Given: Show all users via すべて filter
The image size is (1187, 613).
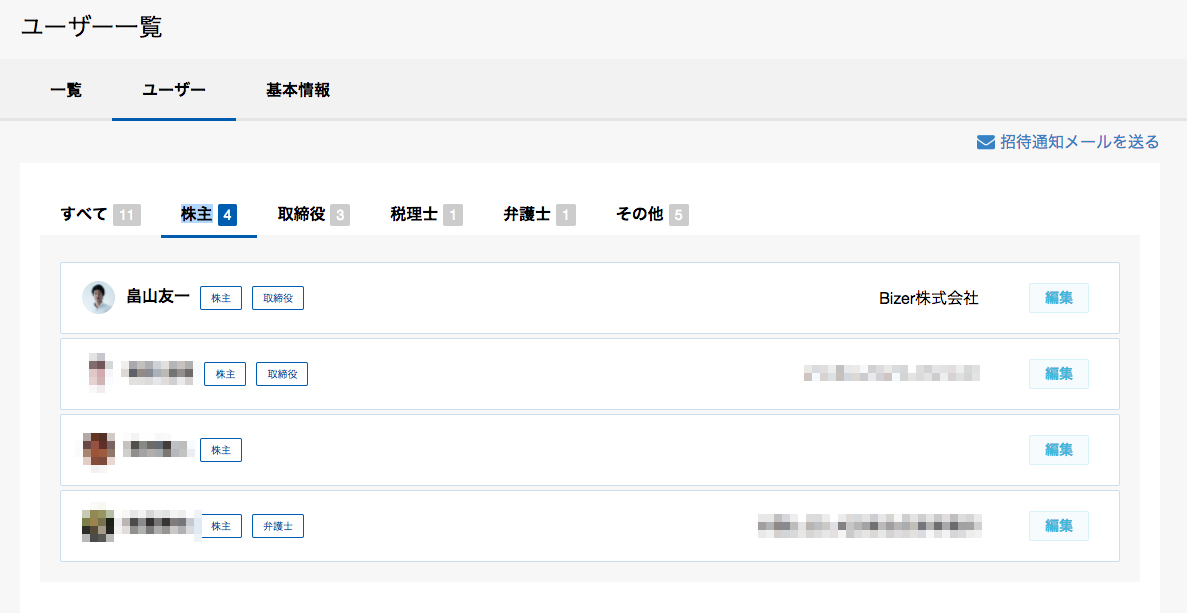Looking at the screenshot, I should click(x=101, y=214).
